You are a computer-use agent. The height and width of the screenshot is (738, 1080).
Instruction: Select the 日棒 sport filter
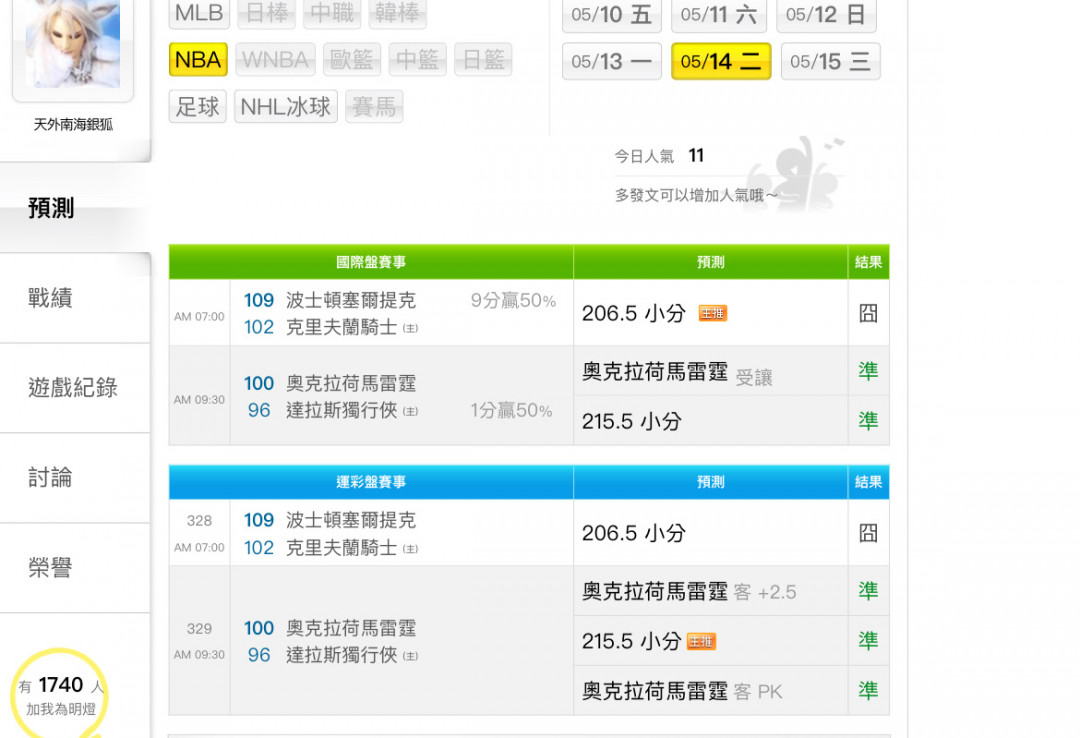pos(267,13)
